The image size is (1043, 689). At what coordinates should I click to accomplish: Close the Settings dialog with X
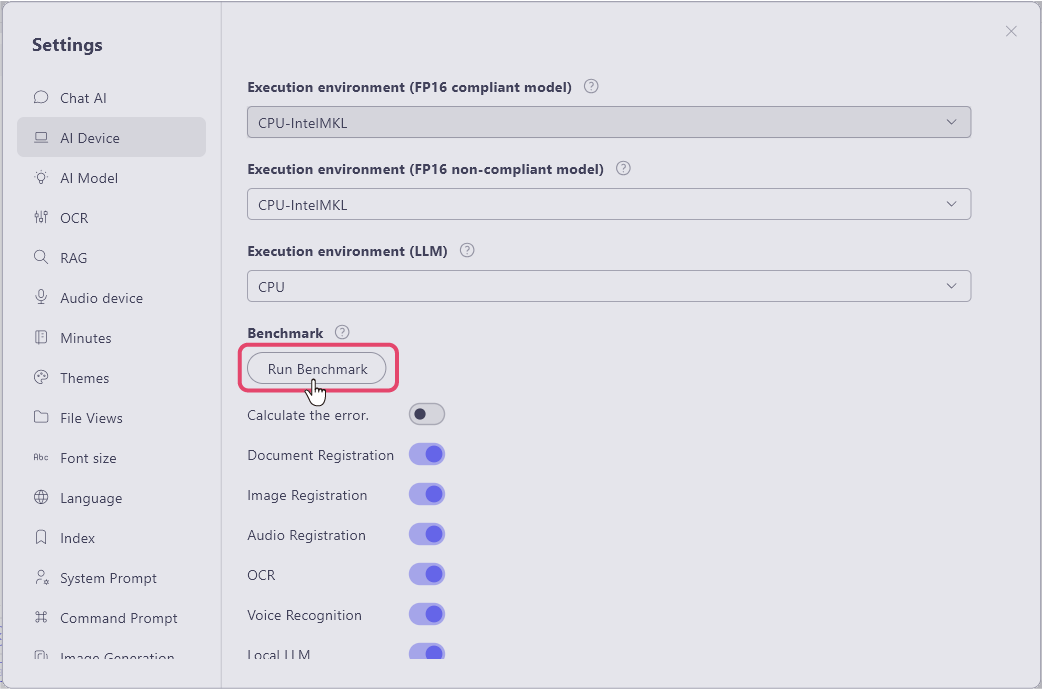point(1011,31)
